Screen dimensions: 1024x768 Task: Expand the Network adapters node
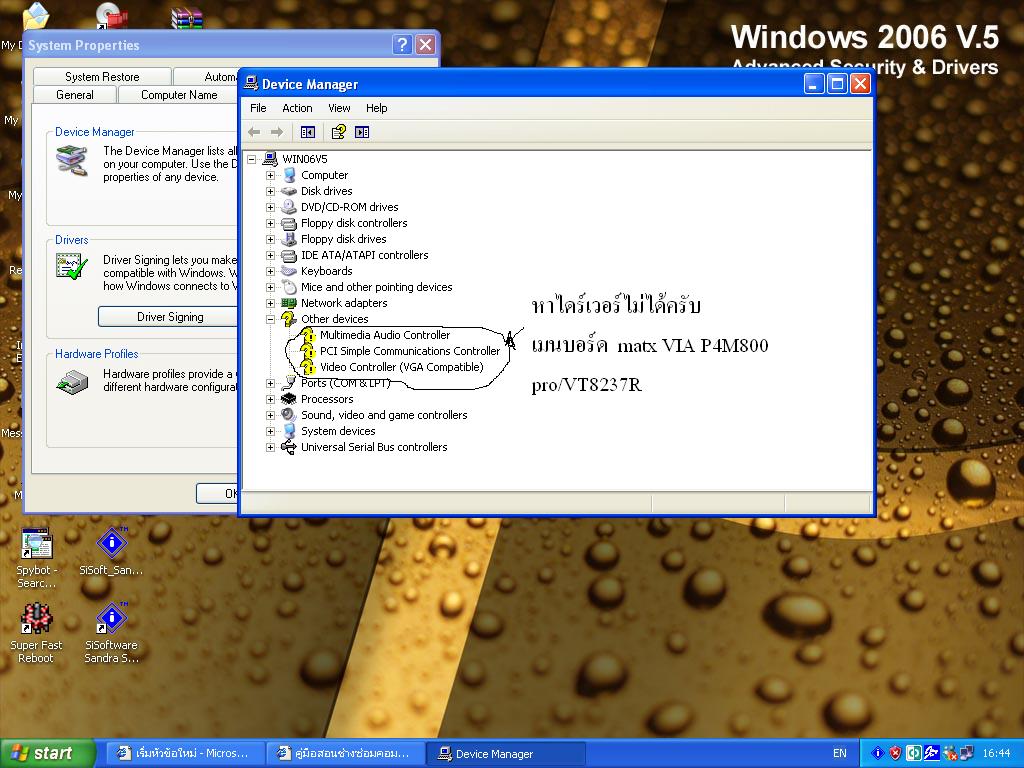(270, 303)
